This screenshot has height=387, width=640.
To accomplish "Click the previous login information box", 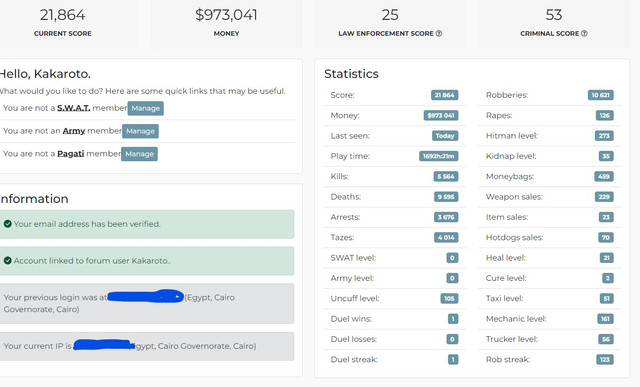I will point(147,303).
